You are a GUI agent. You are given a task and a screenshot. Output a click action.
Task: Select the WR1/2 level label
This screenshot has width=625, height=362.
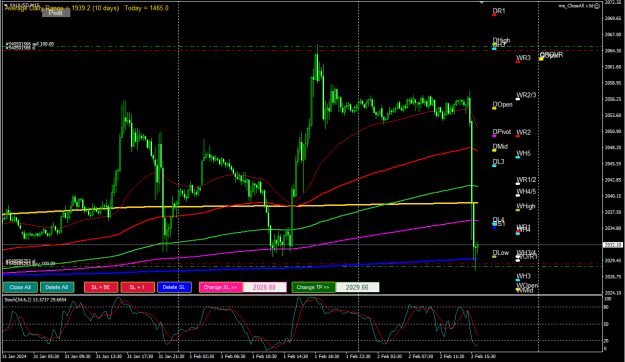(526, 180)
